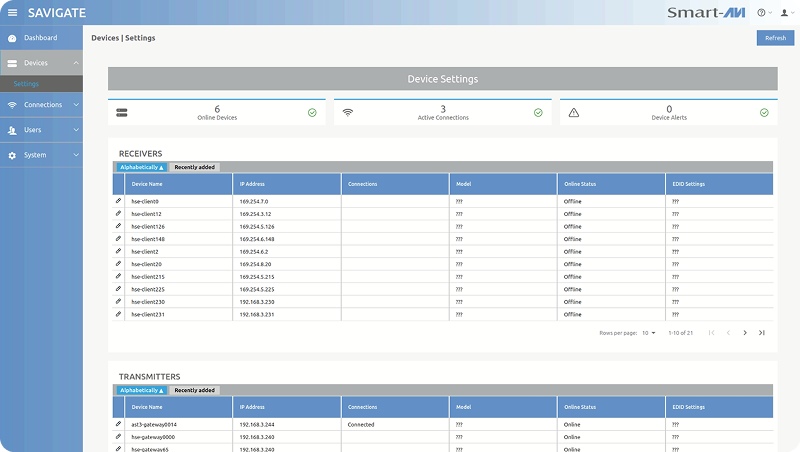Click the IP Address column header in Receivers

(x=250, y=184)
